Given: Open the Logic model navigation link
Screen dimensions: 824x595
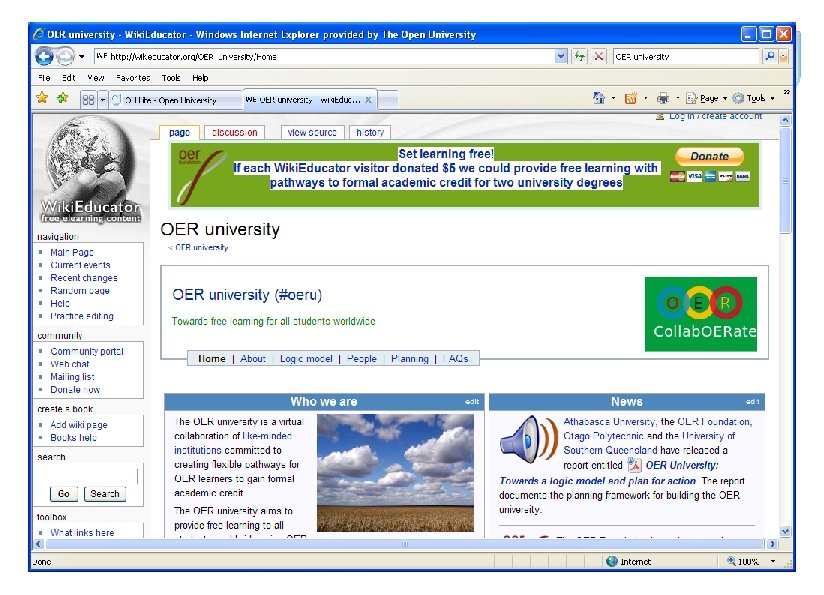Looking at the screenshot, I should pos(306,358).
